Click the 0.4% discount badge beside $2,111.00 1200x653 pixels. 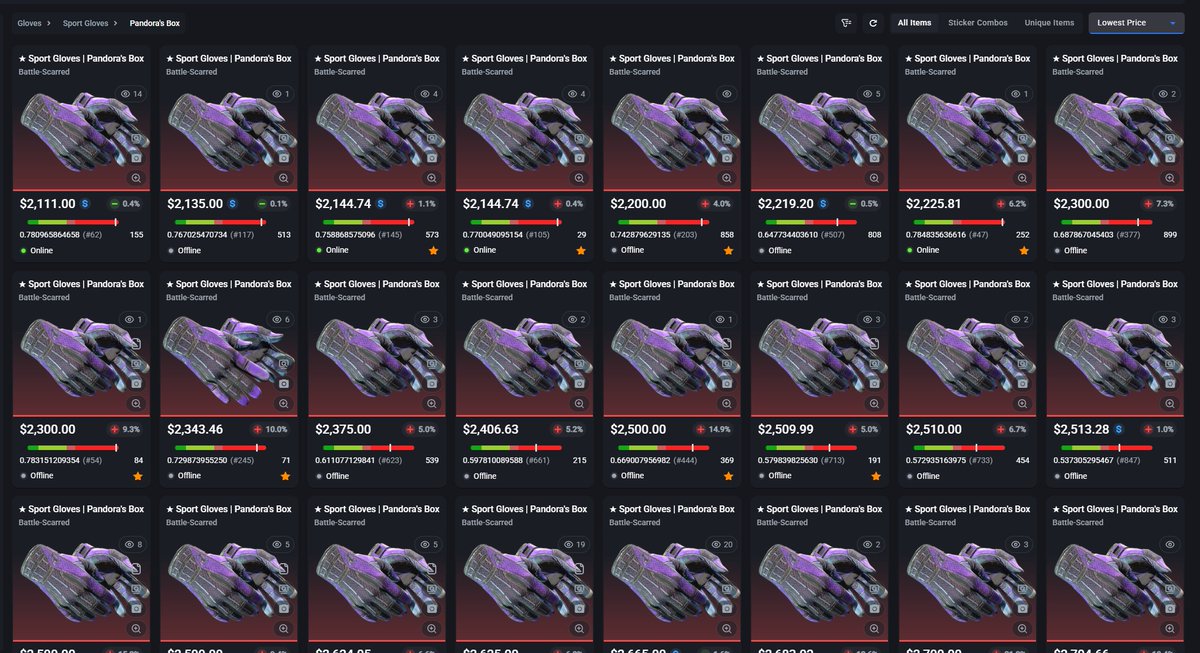(x=126, y=204)
